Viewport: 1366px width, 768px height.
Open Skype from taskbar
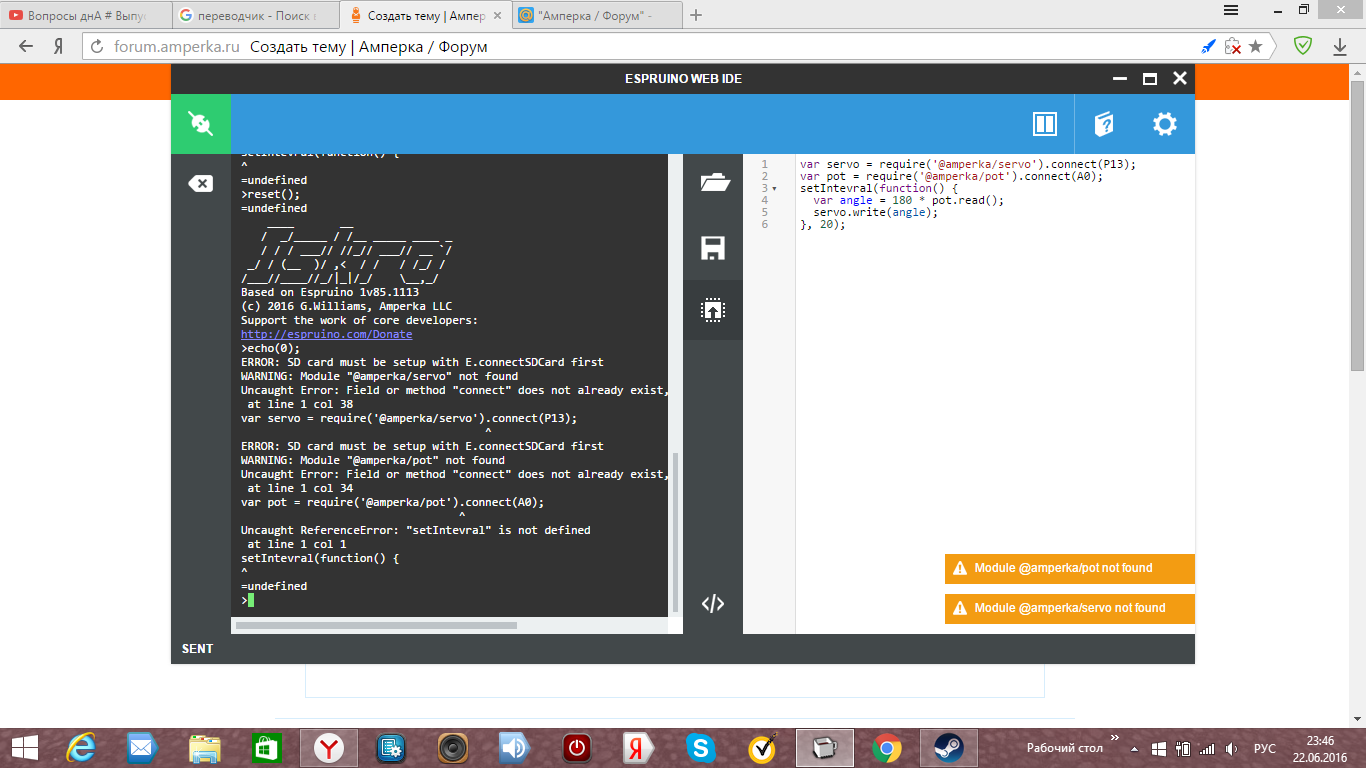pyautogui.click(x=701, y=748)
